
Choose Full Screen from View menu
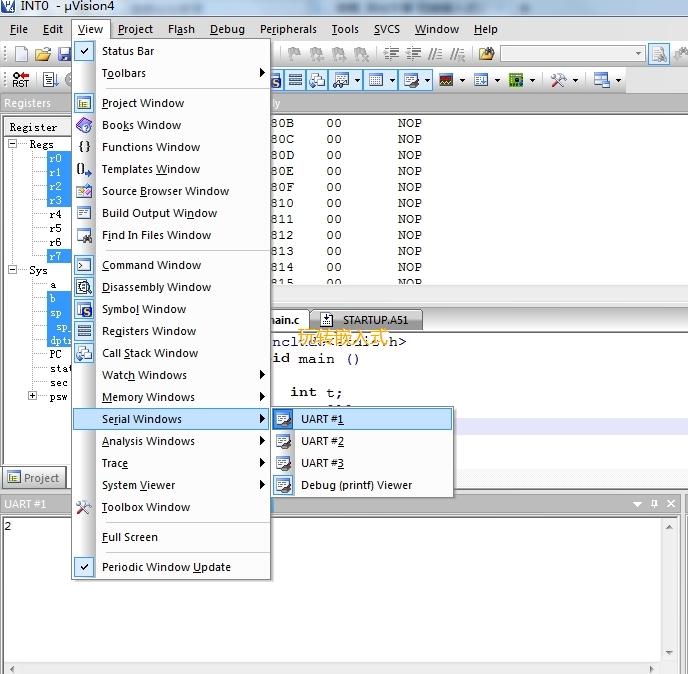(130, 537)
